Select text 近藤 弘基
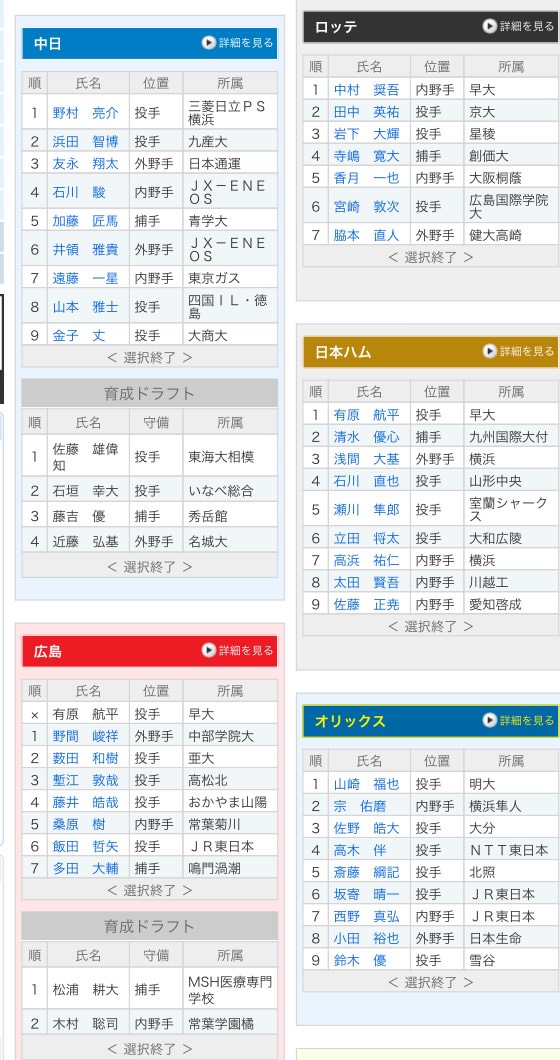Image resolution: width=560 pixels, height=1060 pixels. click(x=85, y=541)
